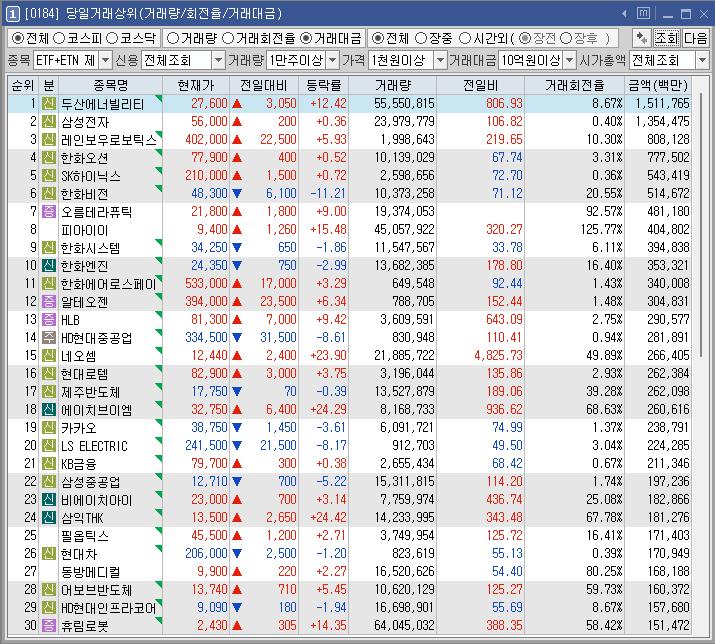715x644 pixels.
Task: Click the dark 신 badge beside 삼익THK
Action: coord(49,517)
